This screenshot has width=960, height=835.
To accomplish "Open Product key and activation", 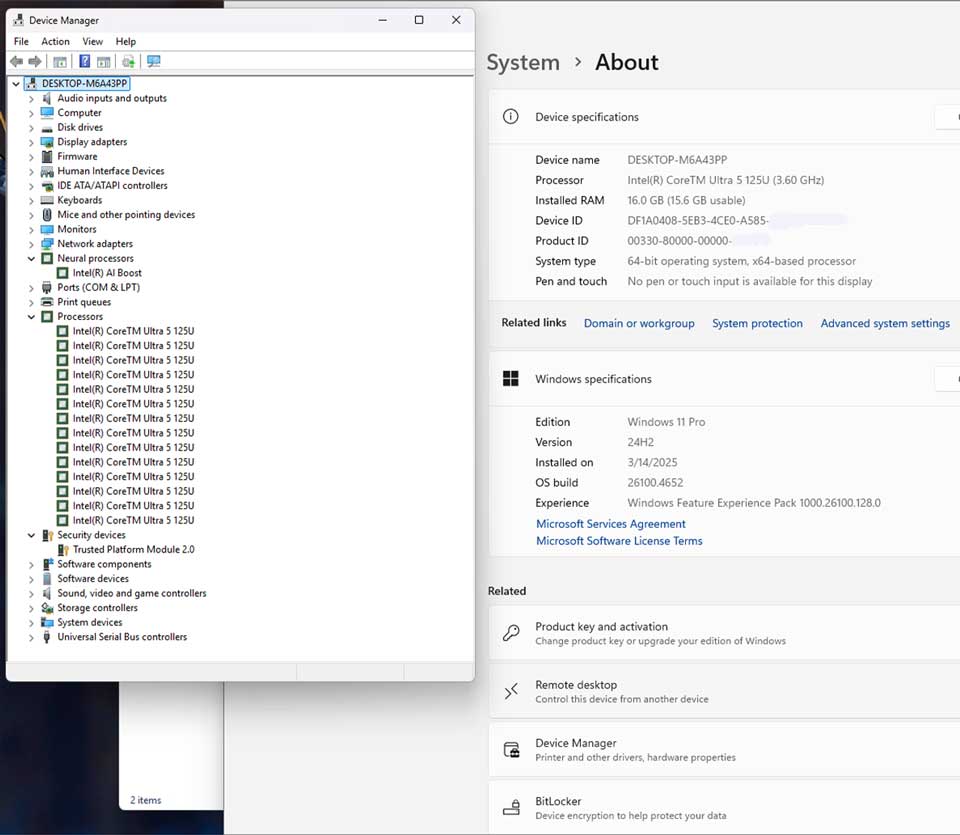I will click(x=601, y=627).
